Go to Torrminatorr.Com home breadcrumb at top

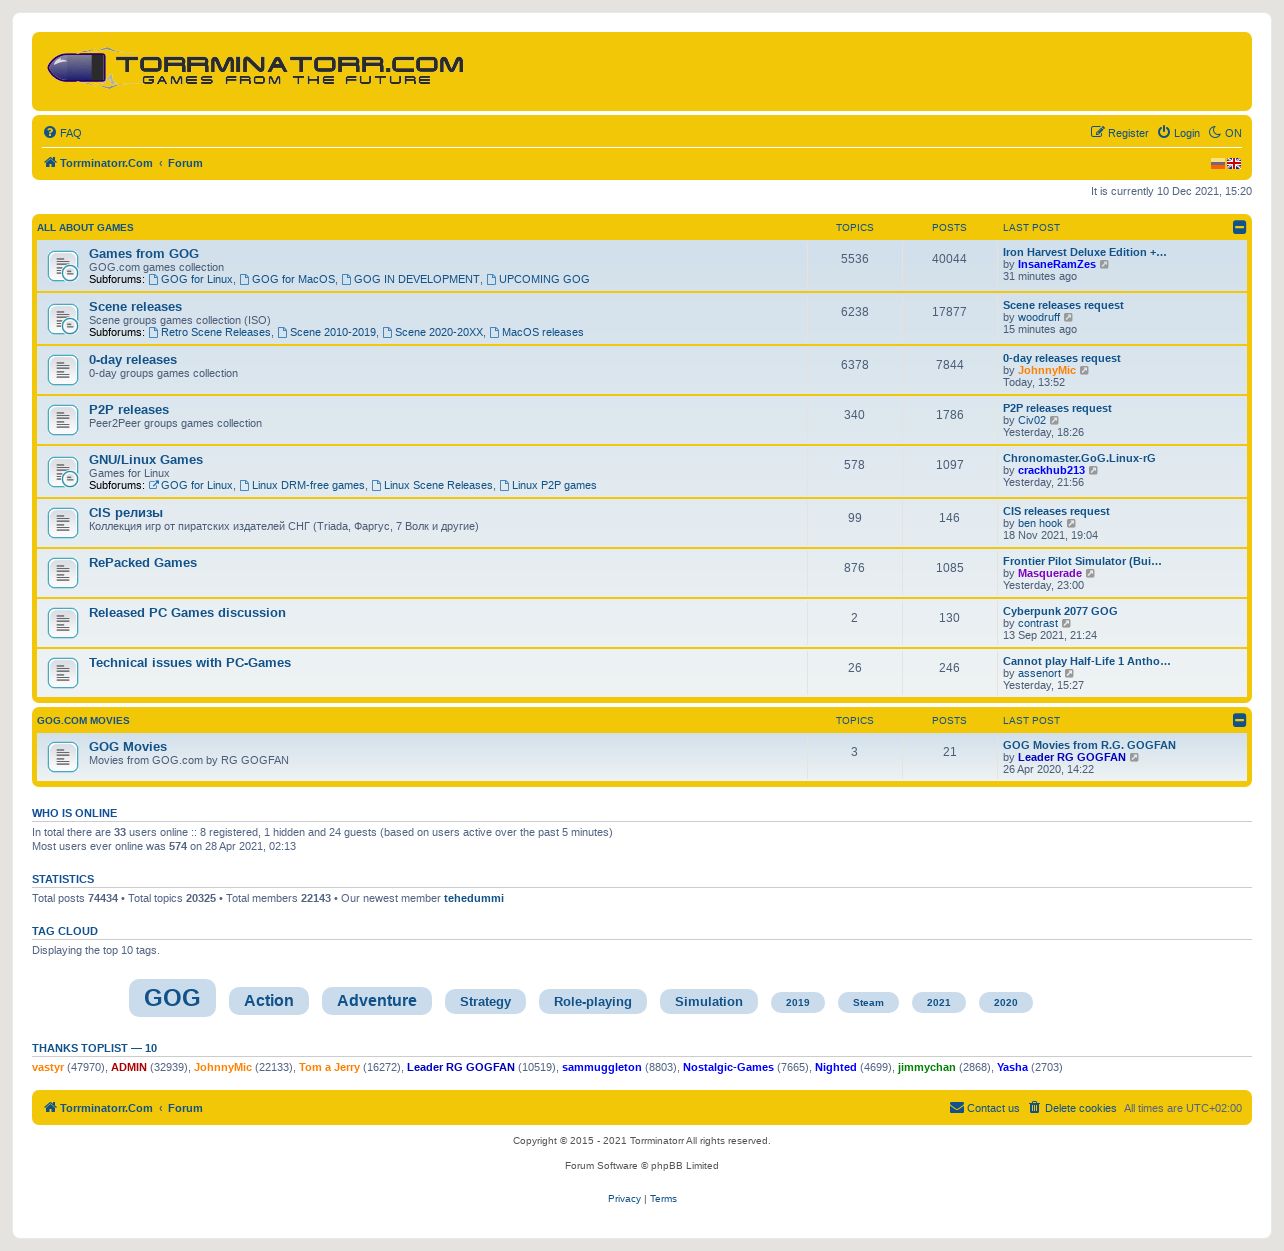tap(98, 163)
